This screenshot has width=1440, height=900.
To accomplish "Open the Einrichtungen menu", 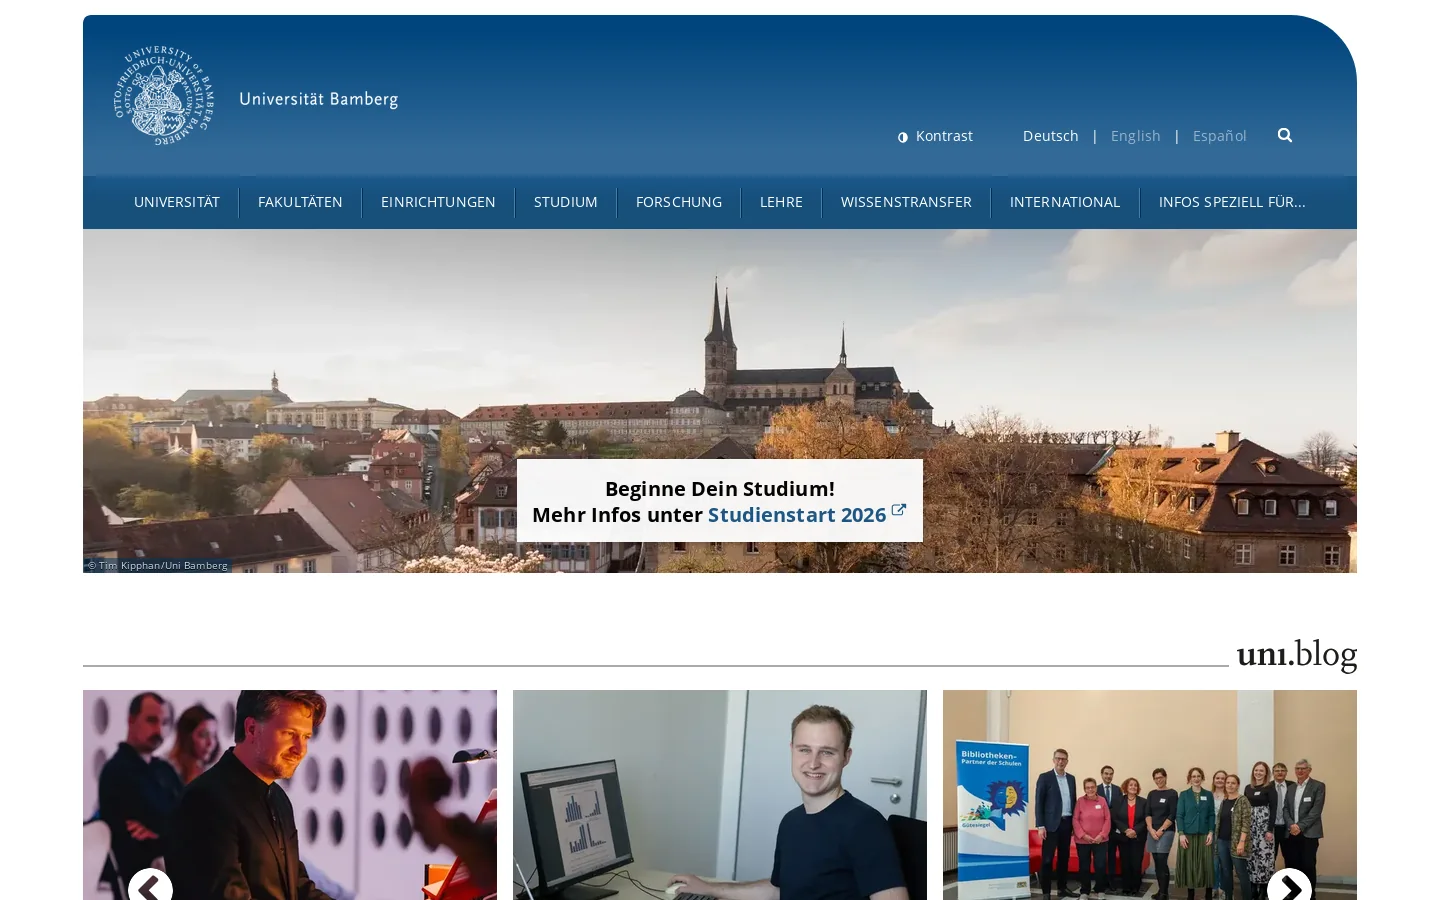I will pyautogui.click(x=438, y=202).
